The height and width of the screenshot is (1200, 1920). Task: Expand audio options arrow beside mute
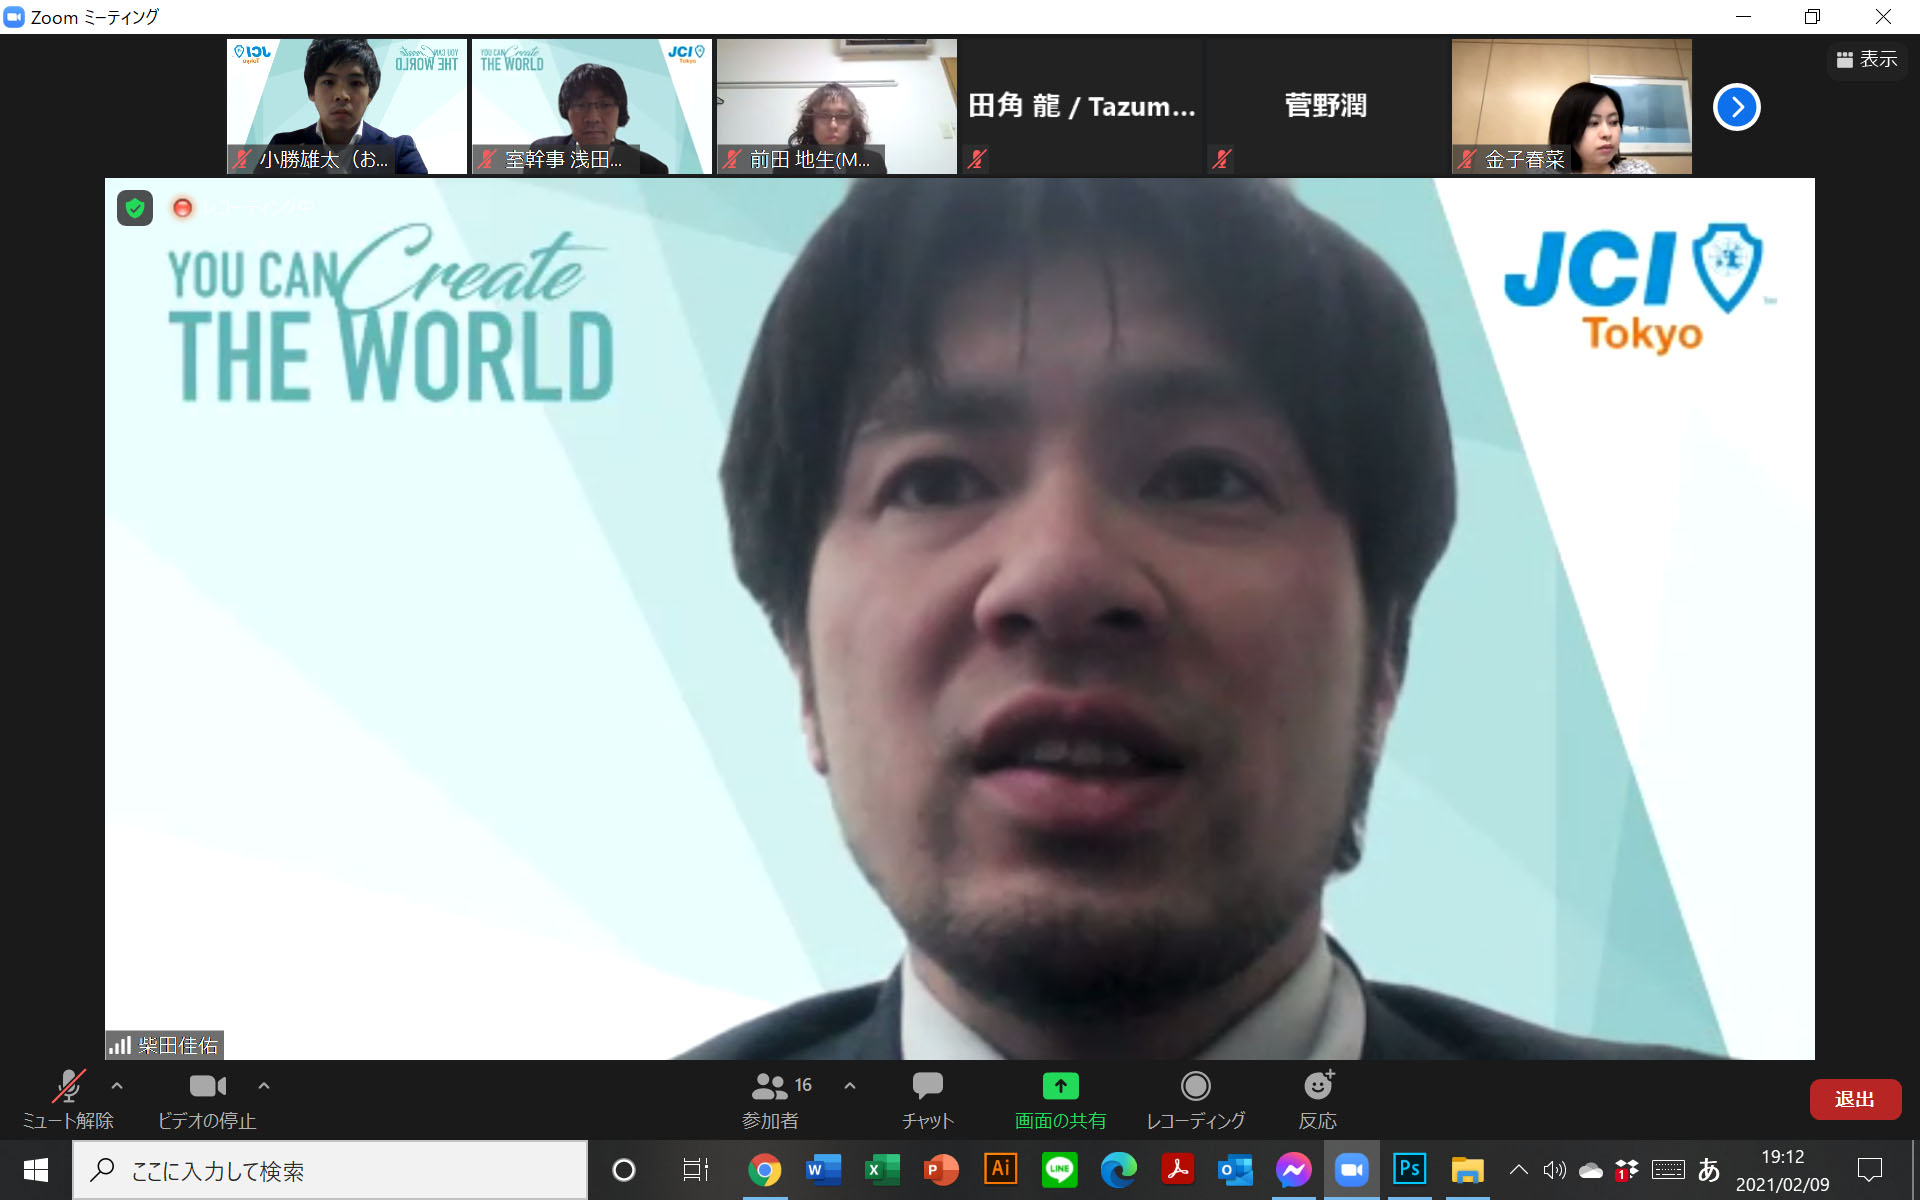[x=117, y=1085]
